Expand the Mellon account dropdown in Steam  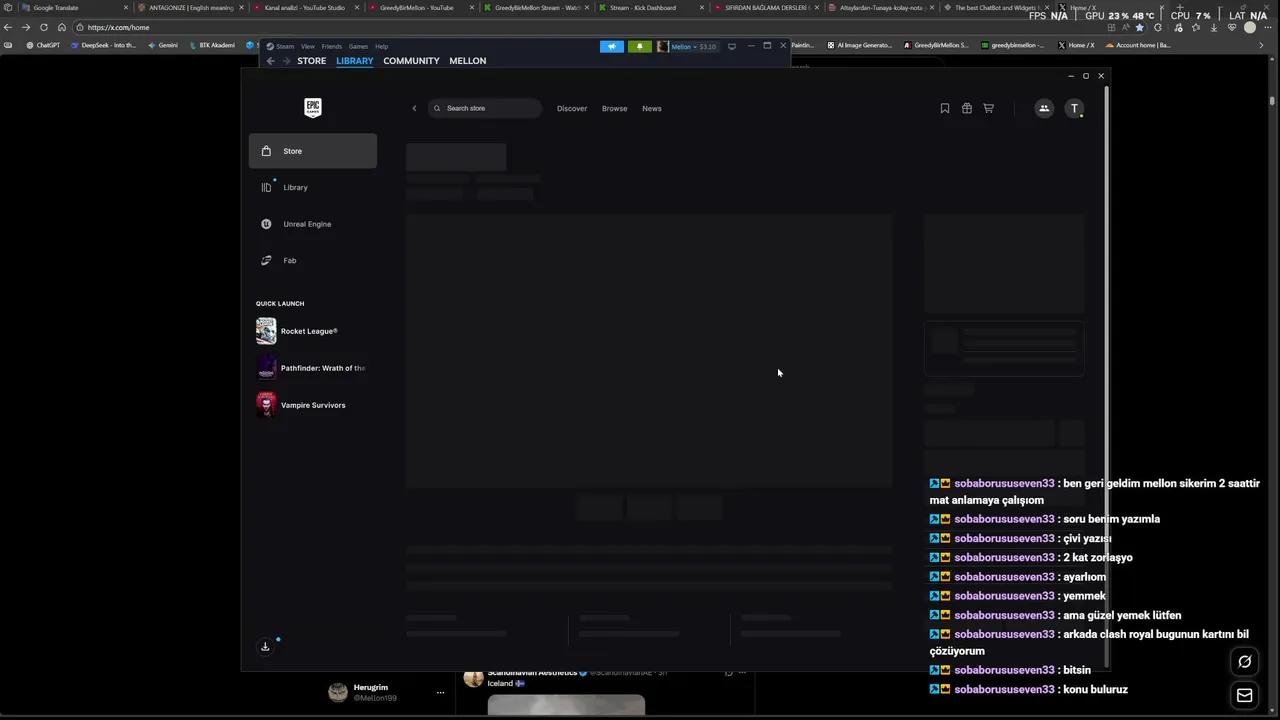click(x=688, y=46)
